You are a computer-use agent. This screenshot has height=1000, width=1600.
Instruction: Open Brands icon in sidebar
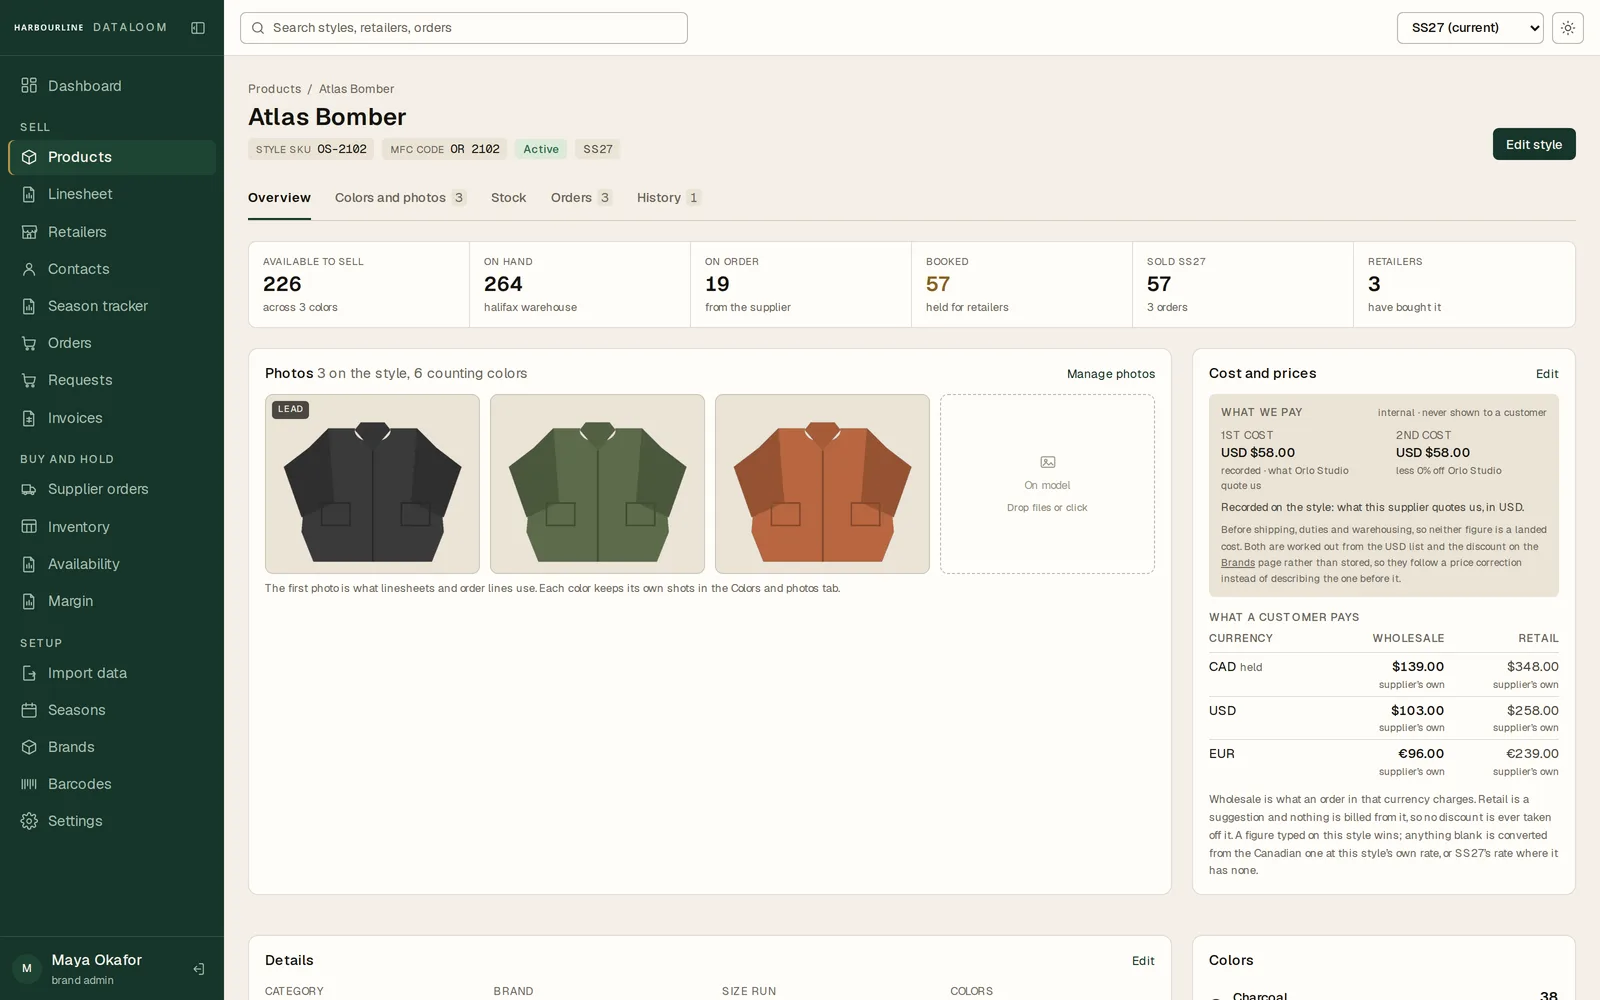click(29, 747)
